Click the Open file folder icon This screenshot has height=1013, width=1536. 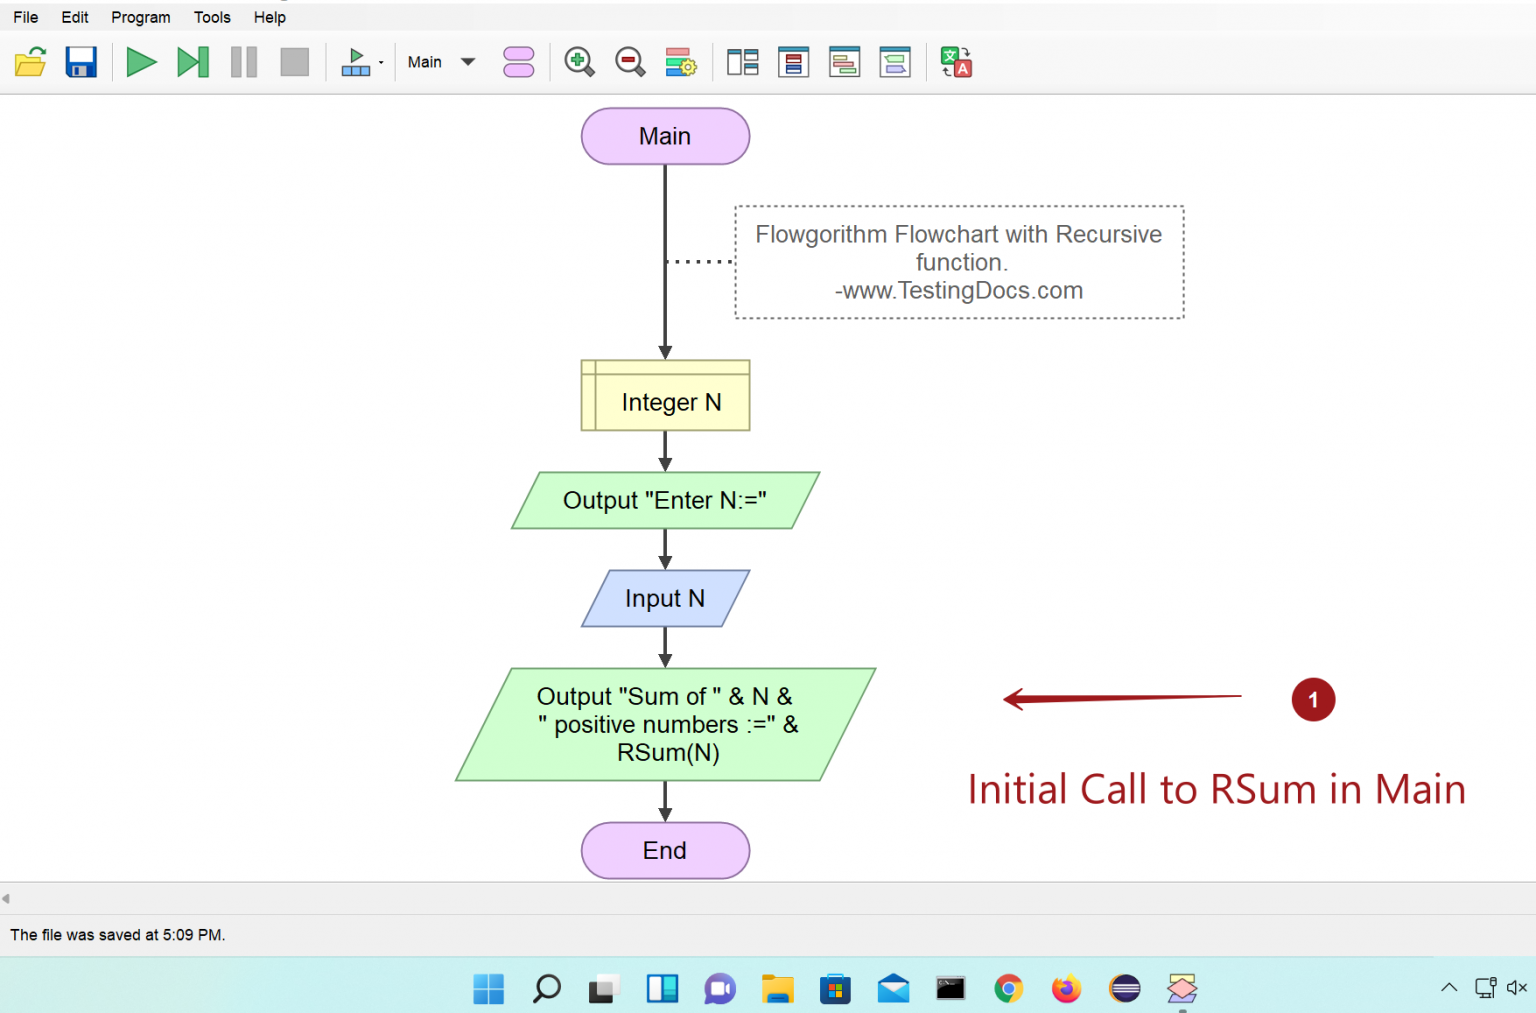(x=31, y=62)
